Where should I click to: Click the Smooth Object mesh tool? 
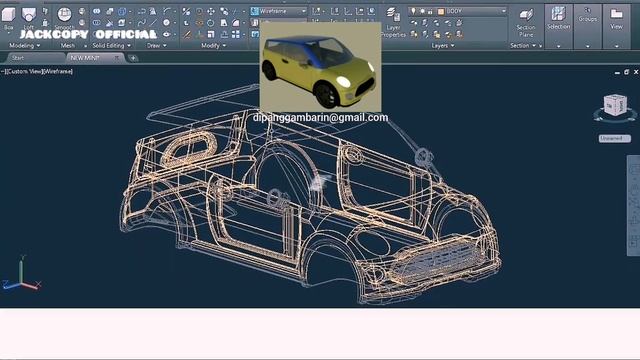coord(64,18)
